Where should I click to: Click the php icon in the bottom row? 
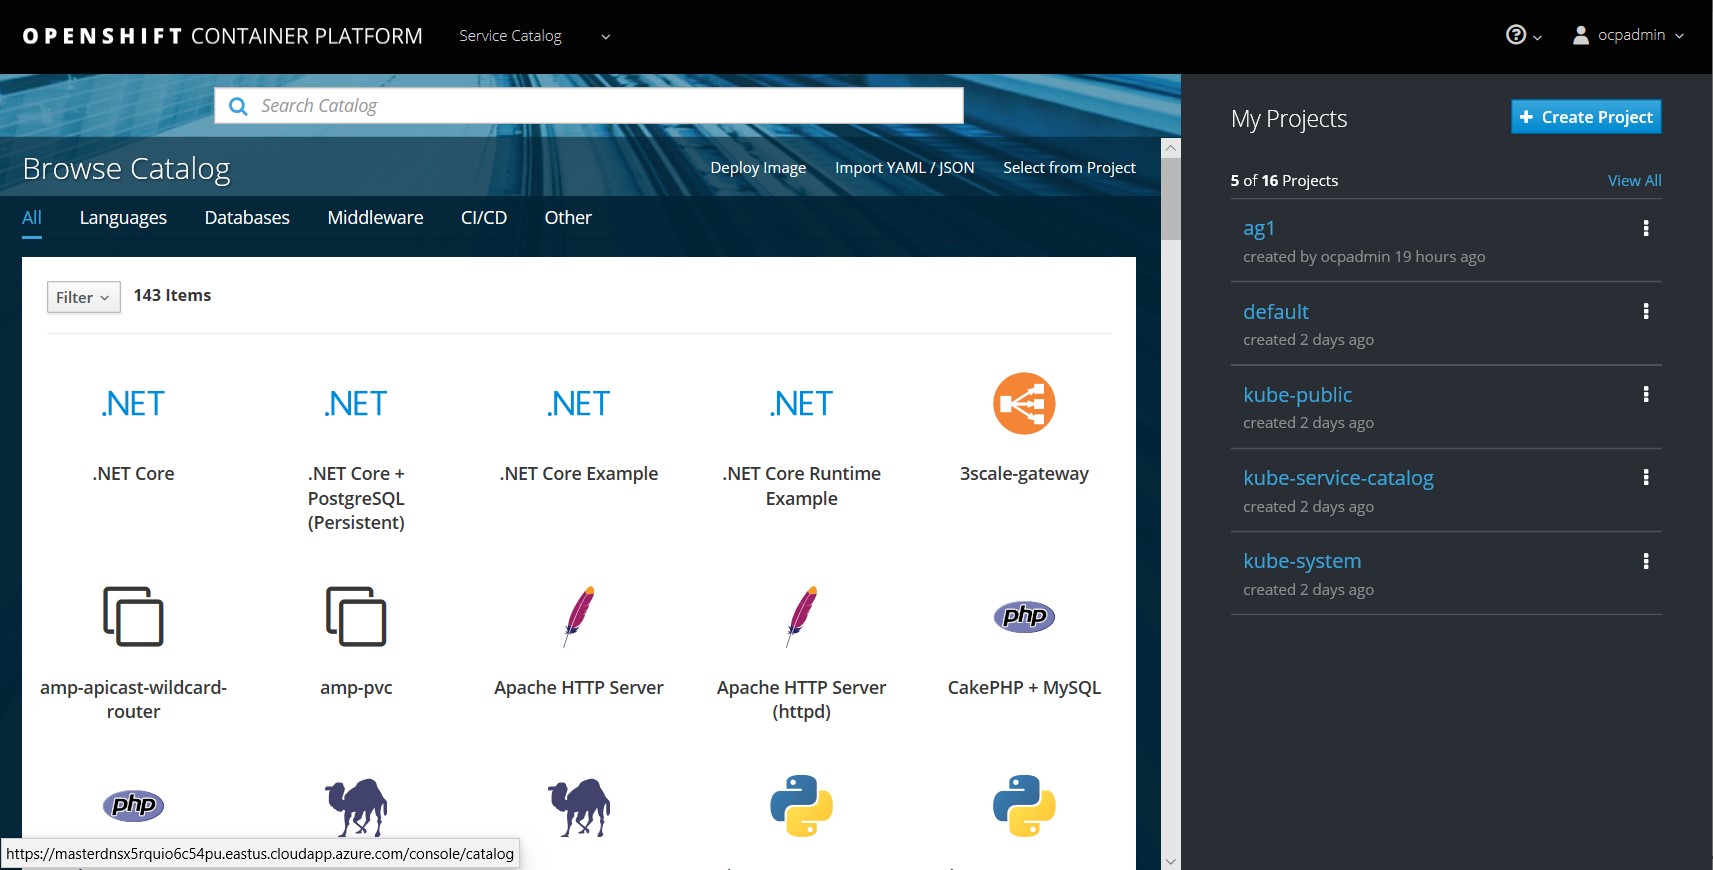pos(133,805)
